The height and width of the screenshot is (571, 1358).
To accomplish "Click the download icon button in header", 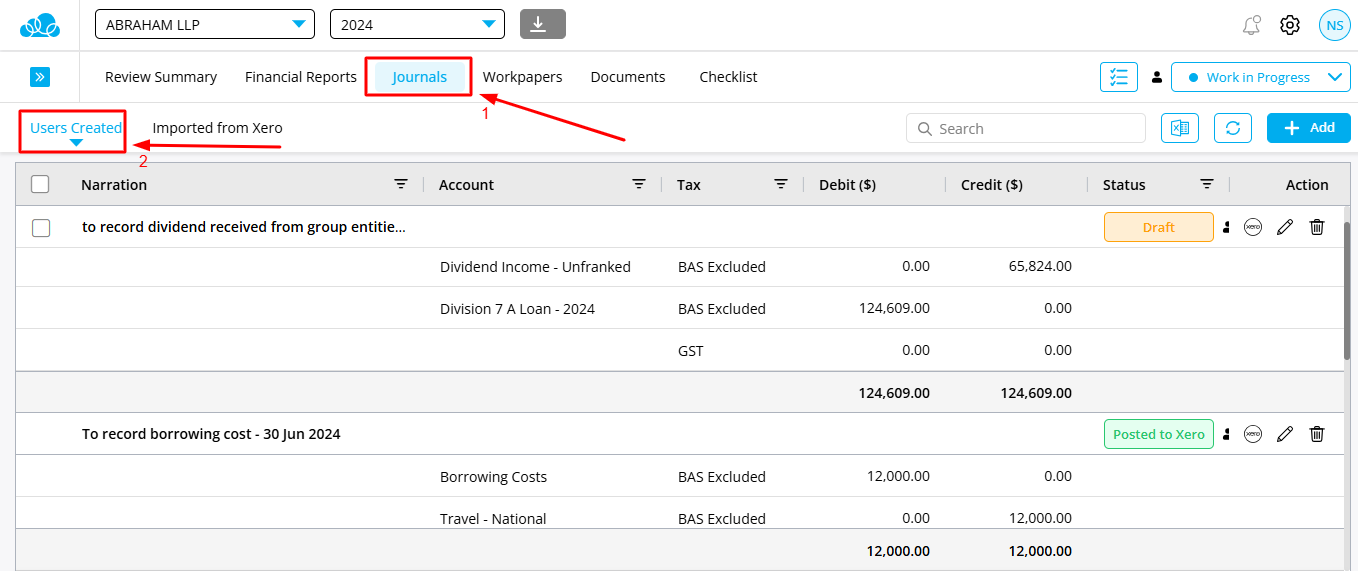I will tap(542, 24).
